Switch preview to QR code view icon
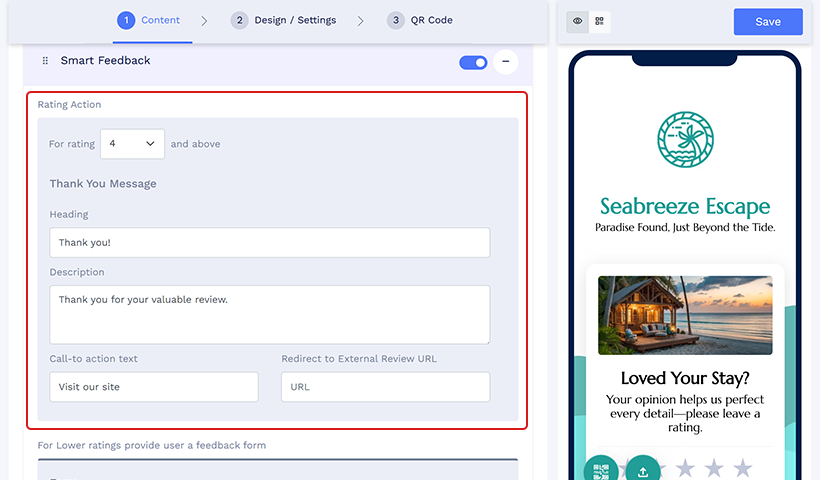Image resolution: width=820 pixels, height=480 pixels. pyautogui.click(x=600, y=21)
